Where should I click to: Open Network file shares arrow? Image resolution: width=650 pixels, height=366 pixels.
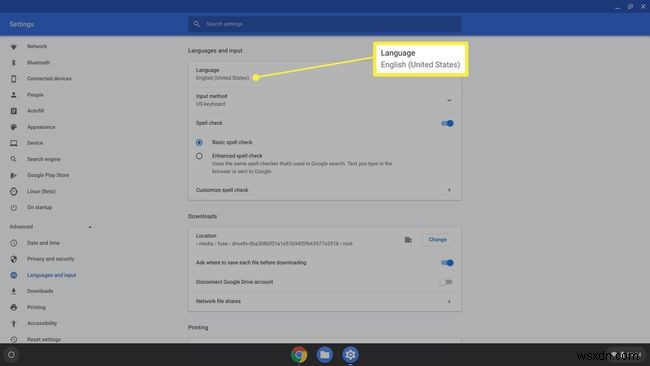449,301
